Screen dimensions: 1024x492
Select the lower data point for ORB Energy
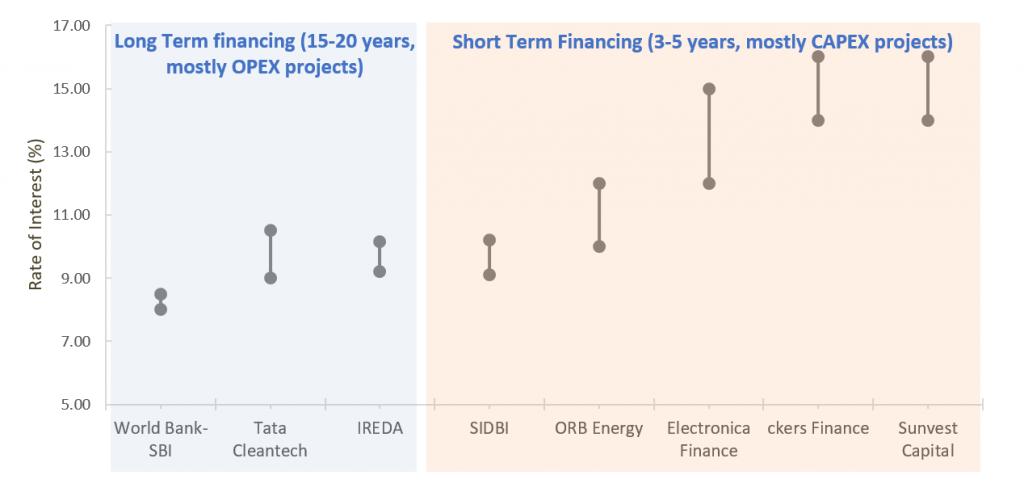pyautogui.click(x=599, y=247)
